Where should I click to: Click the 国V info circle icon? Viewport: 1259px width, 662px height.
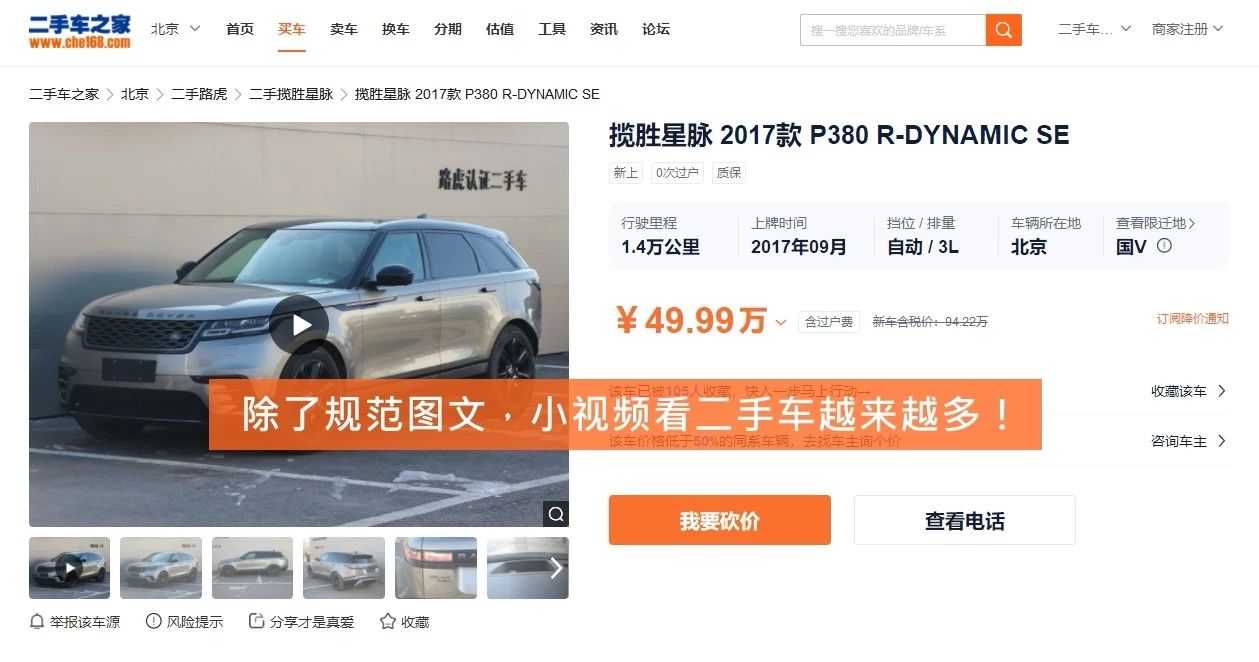1164,245
